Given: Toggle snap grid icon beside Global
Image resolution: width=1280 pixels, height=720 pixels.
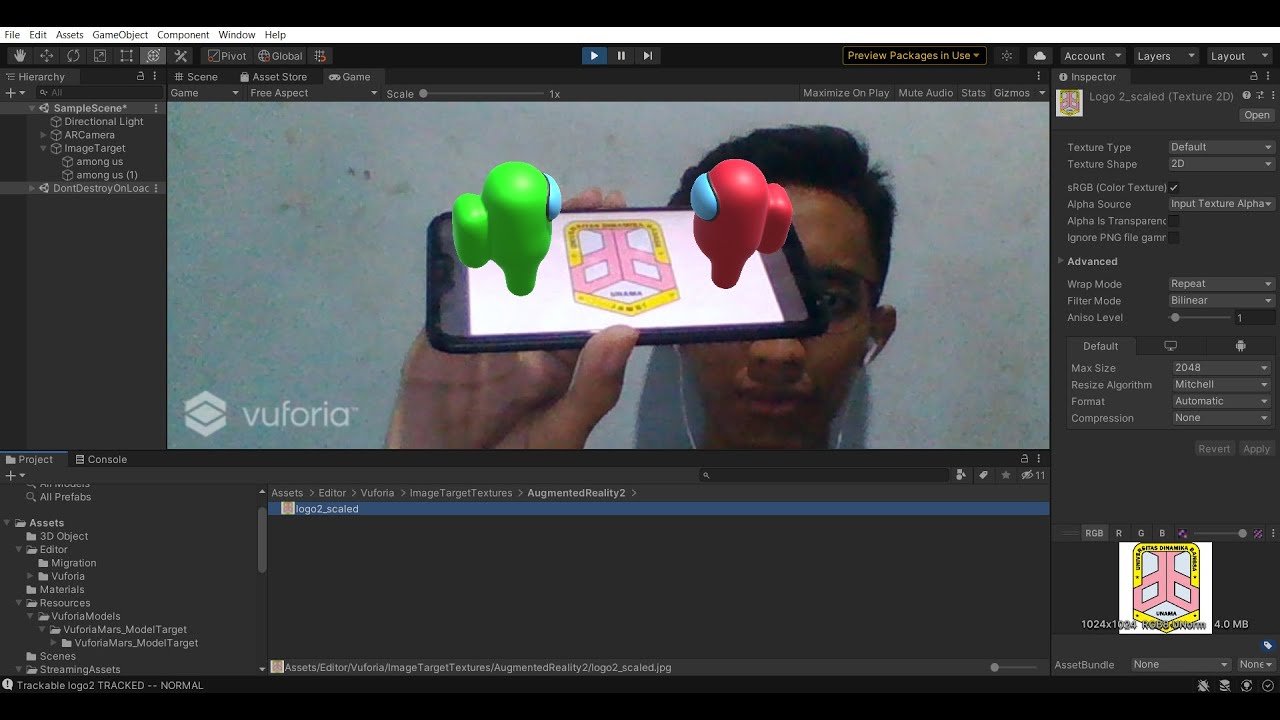Looking at the screenshot, I should (x=320, y=56).
